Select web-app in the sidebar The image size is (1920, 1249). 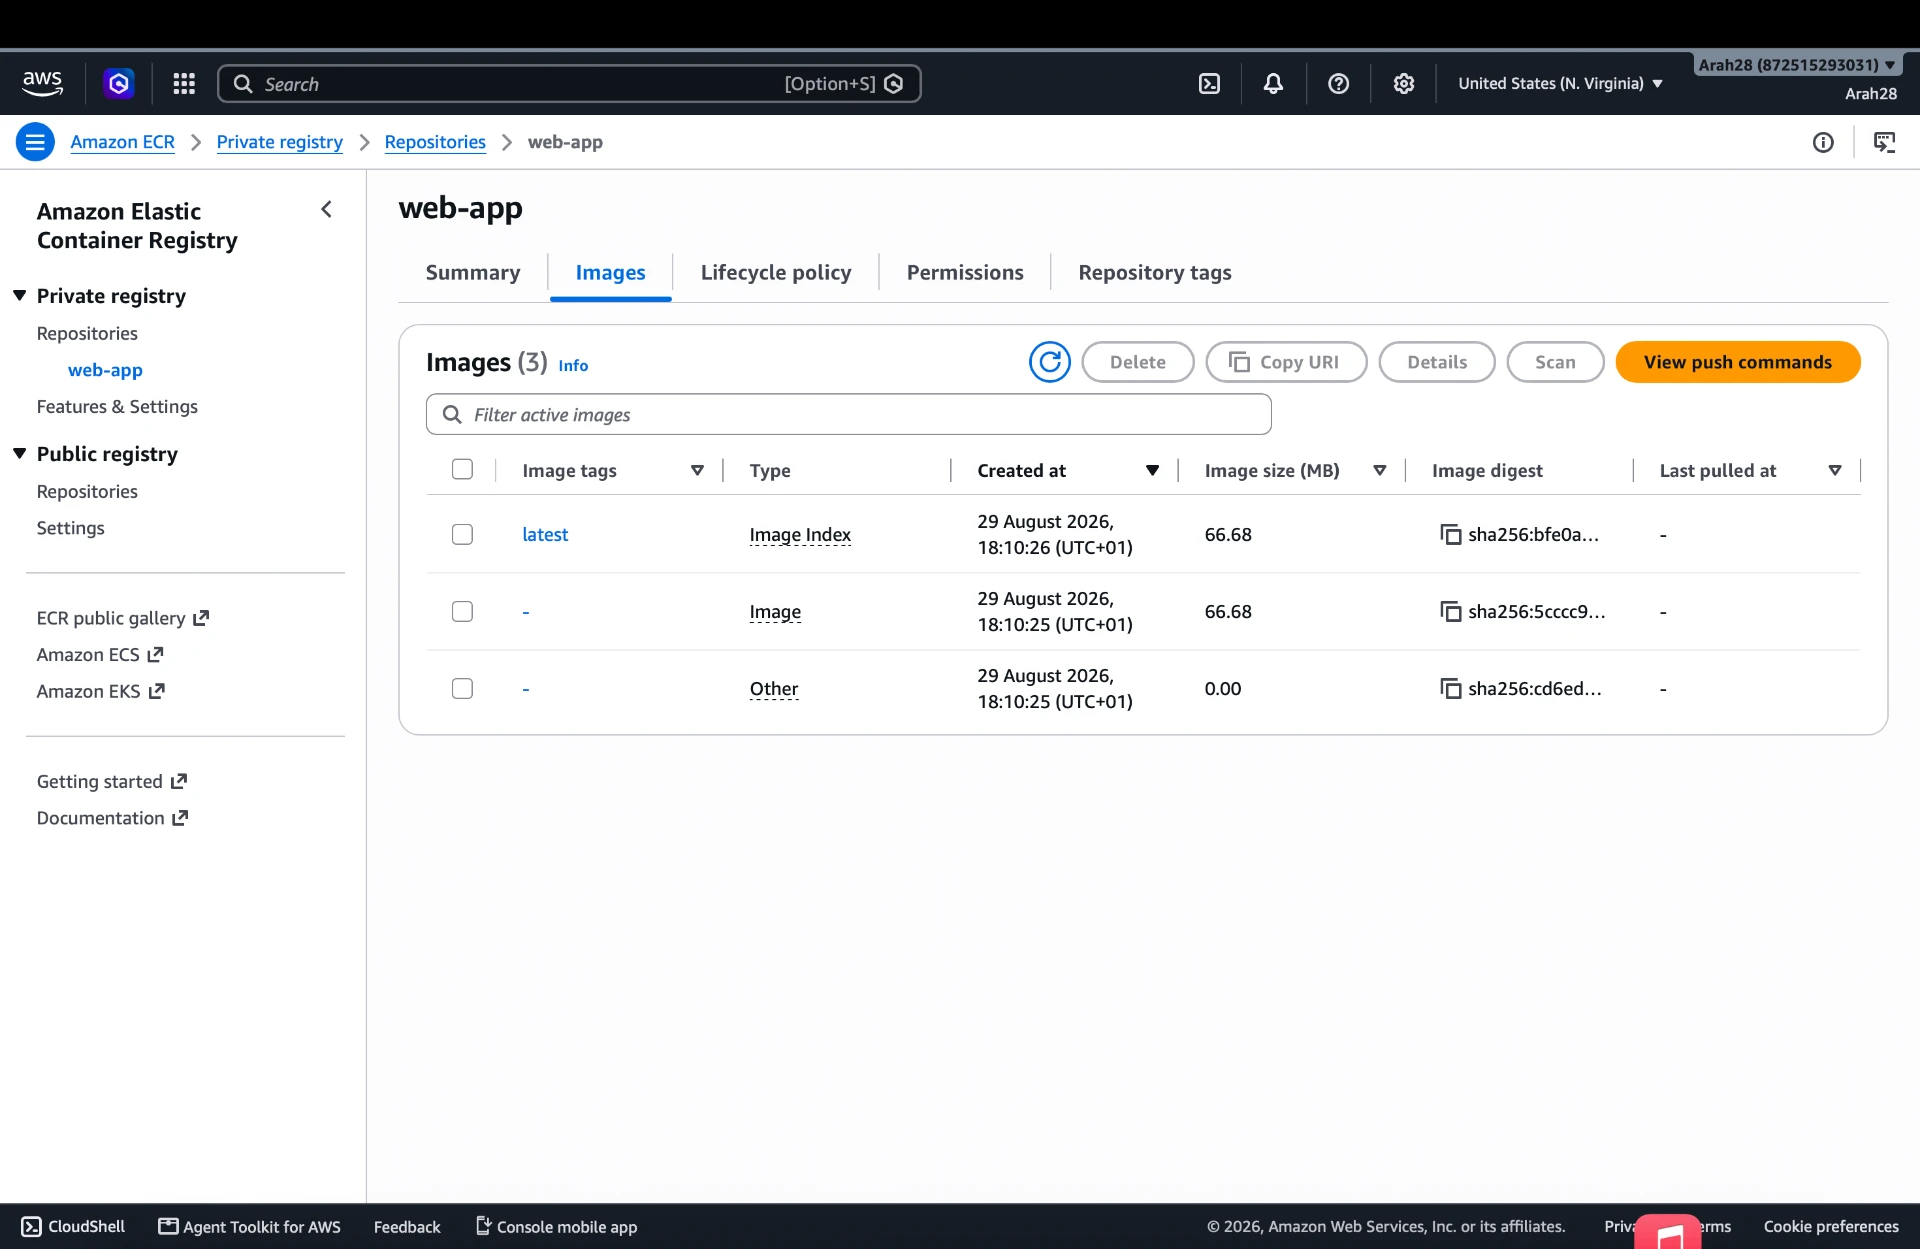coord(105,370)
